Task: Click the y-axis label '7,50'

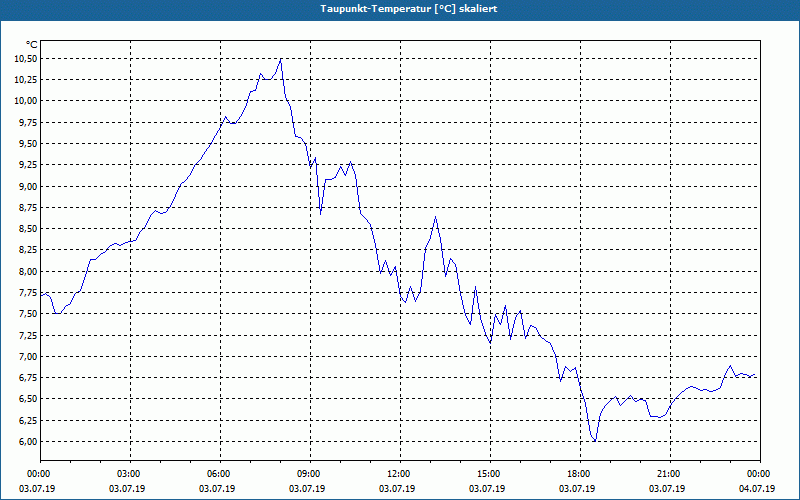Action: click(28, 314)
